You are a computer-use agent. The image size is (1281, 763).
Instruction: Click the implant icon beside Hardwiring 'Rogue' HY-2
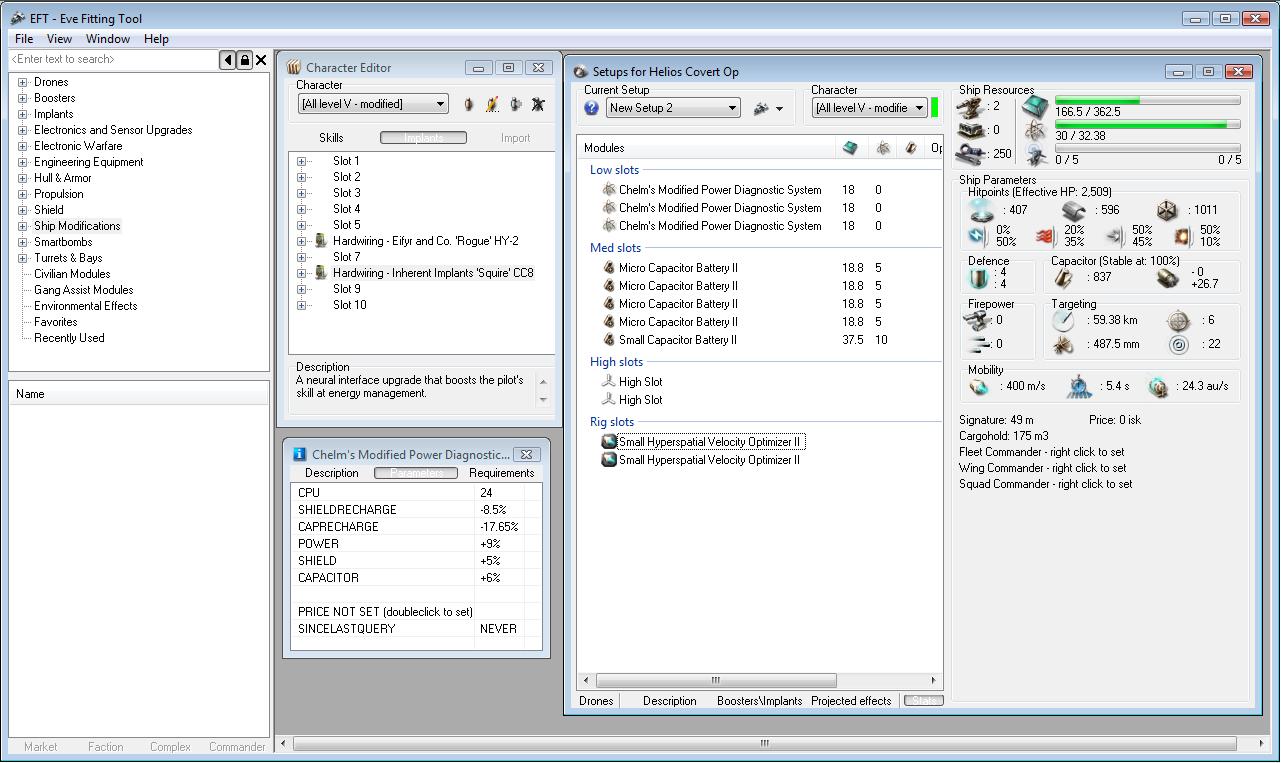pyautogui.click(x=321, y=241)
